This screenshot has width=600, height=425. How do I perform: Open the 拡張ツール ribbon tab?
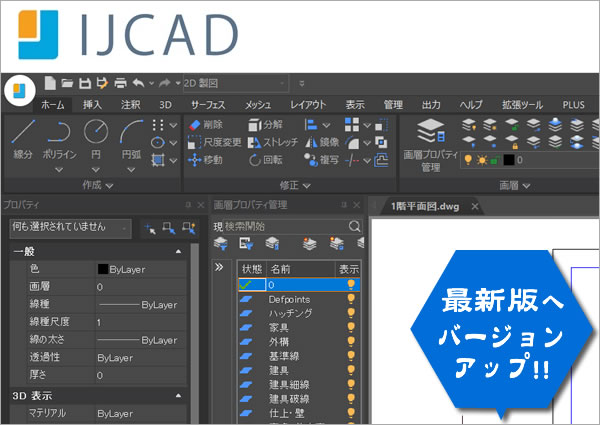(x=522, y=104)
